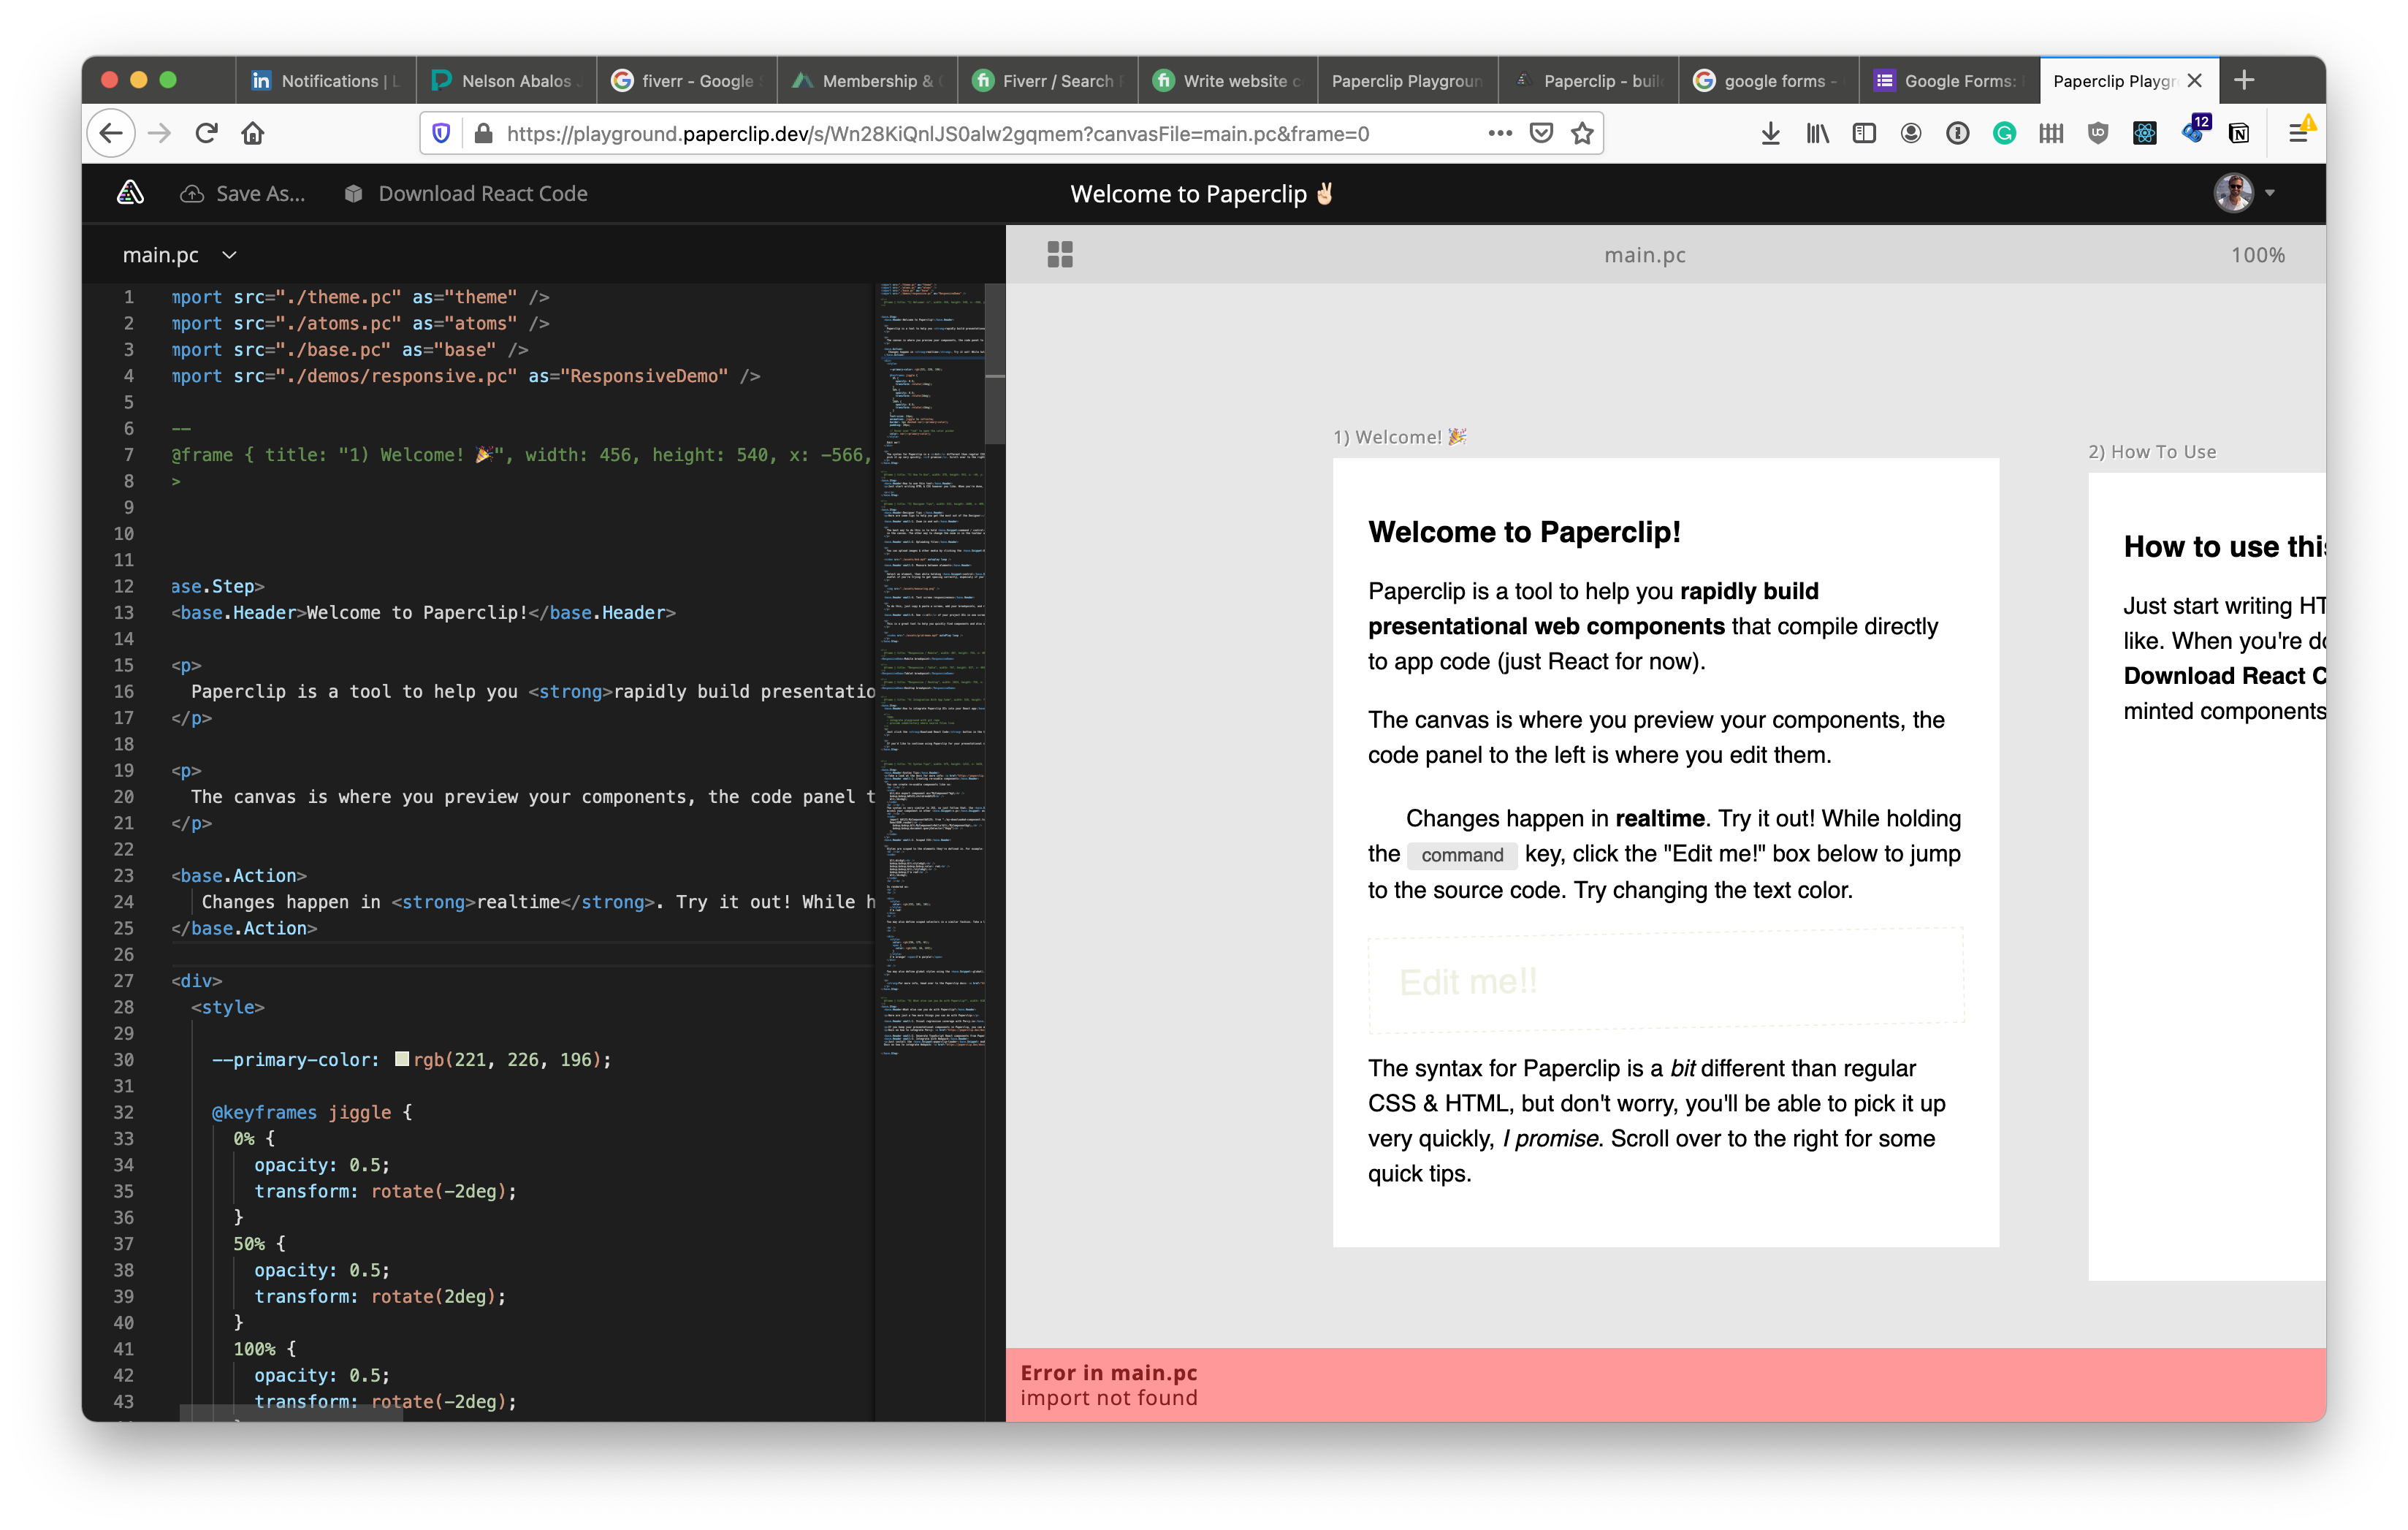Switch to Fiverr / Search tab

(x=1047, y=81)
